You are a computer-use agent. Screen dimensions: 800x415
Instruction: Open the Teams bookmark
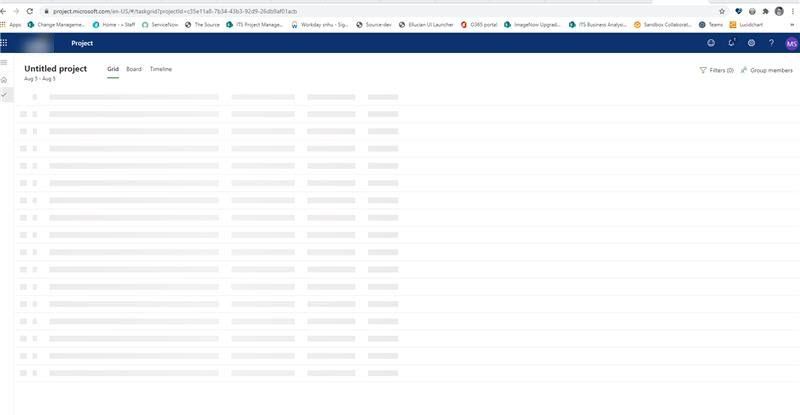click(x=711, y=25)
